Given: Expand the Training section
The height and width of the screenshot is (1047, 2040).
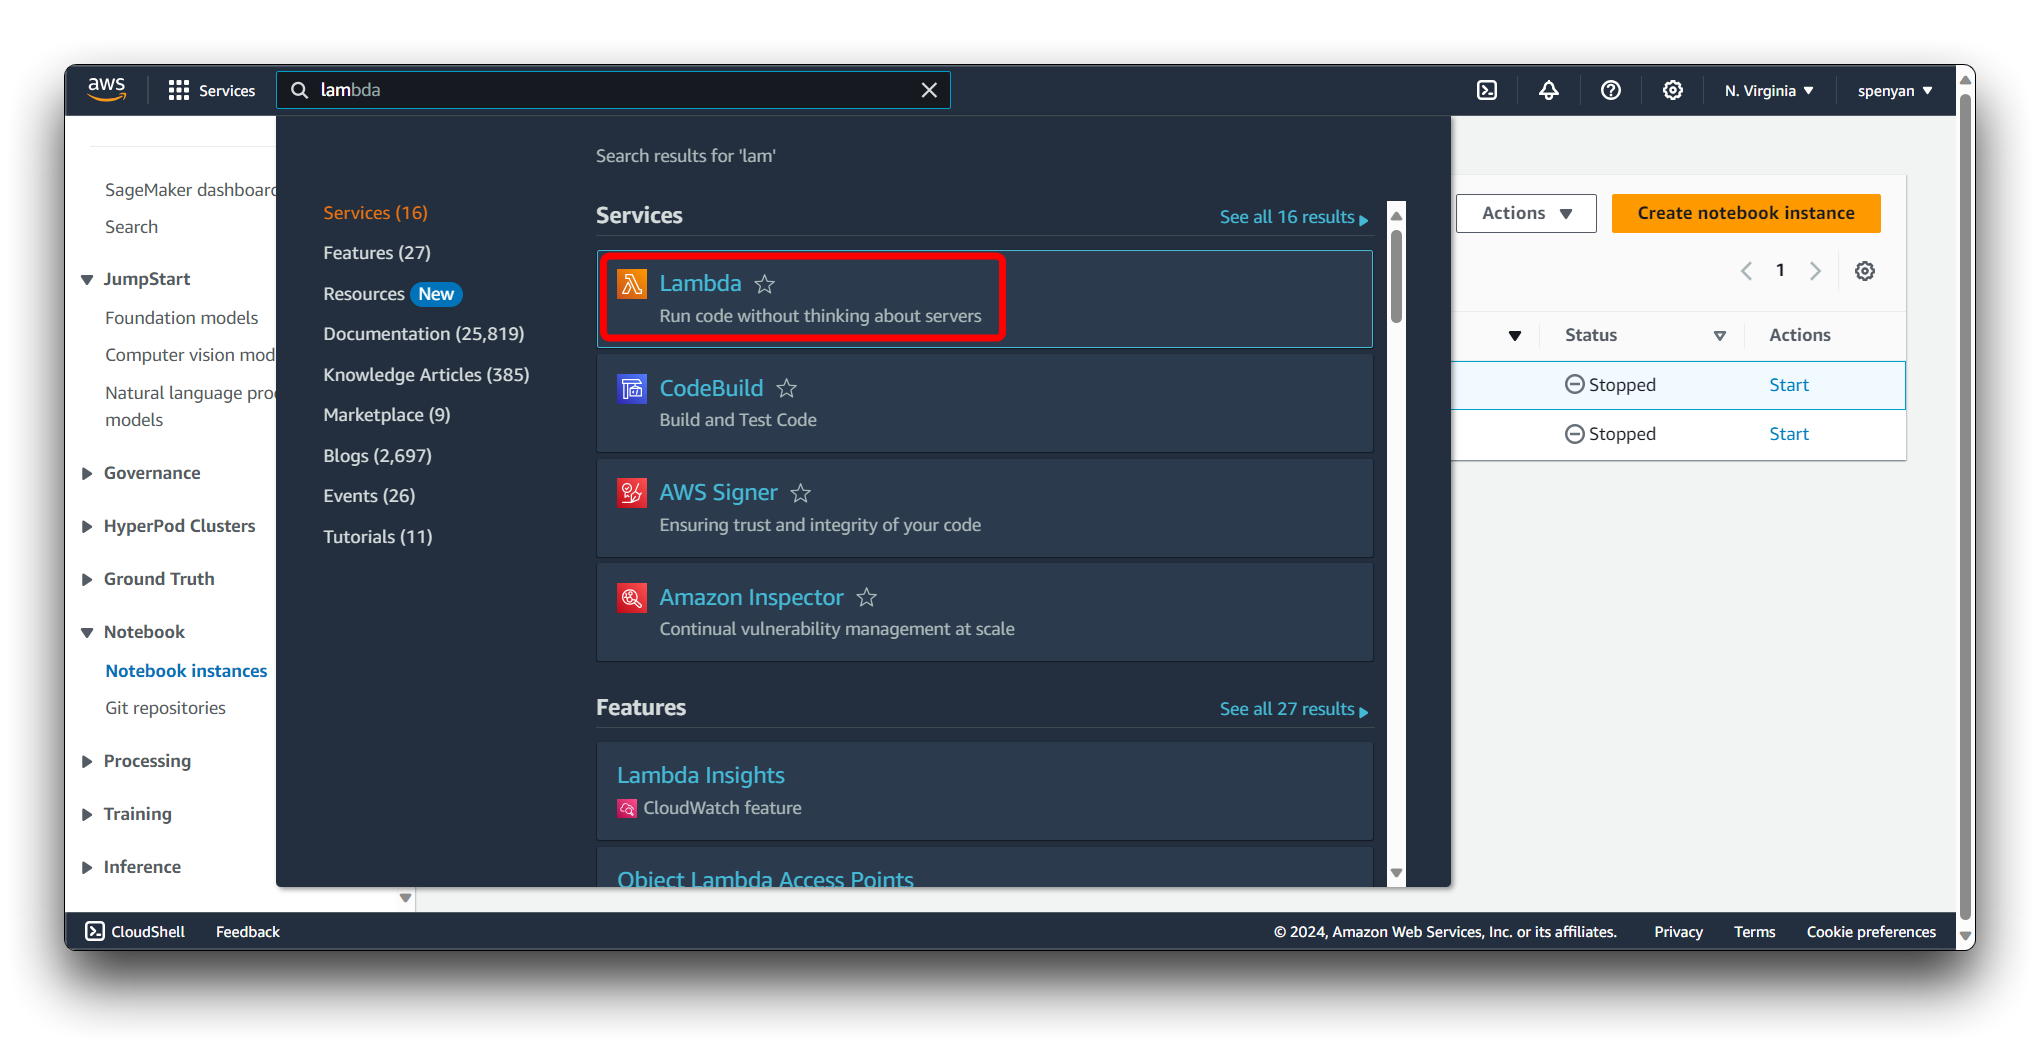Looking at the screenshot, I should coord(87,815).
